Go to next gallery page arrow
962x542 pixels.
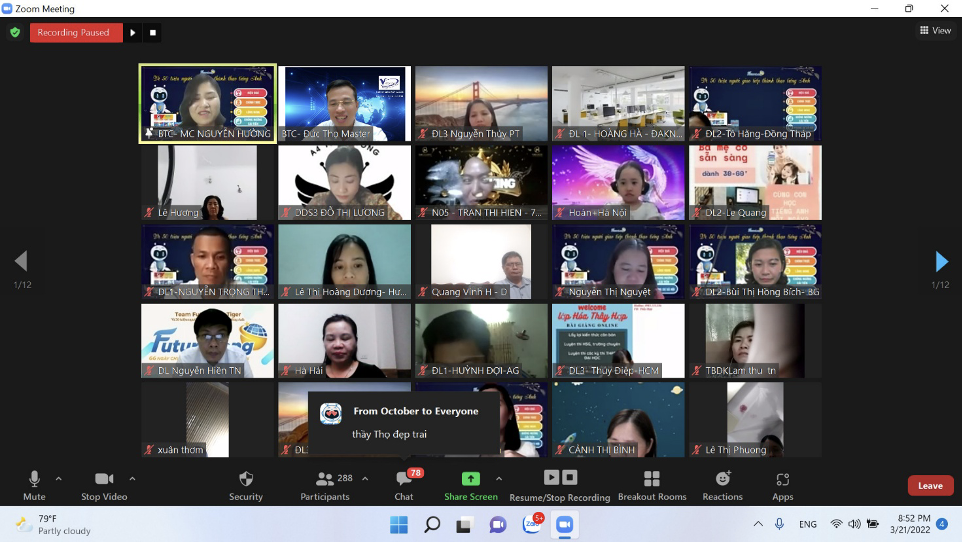coord(941,262)
